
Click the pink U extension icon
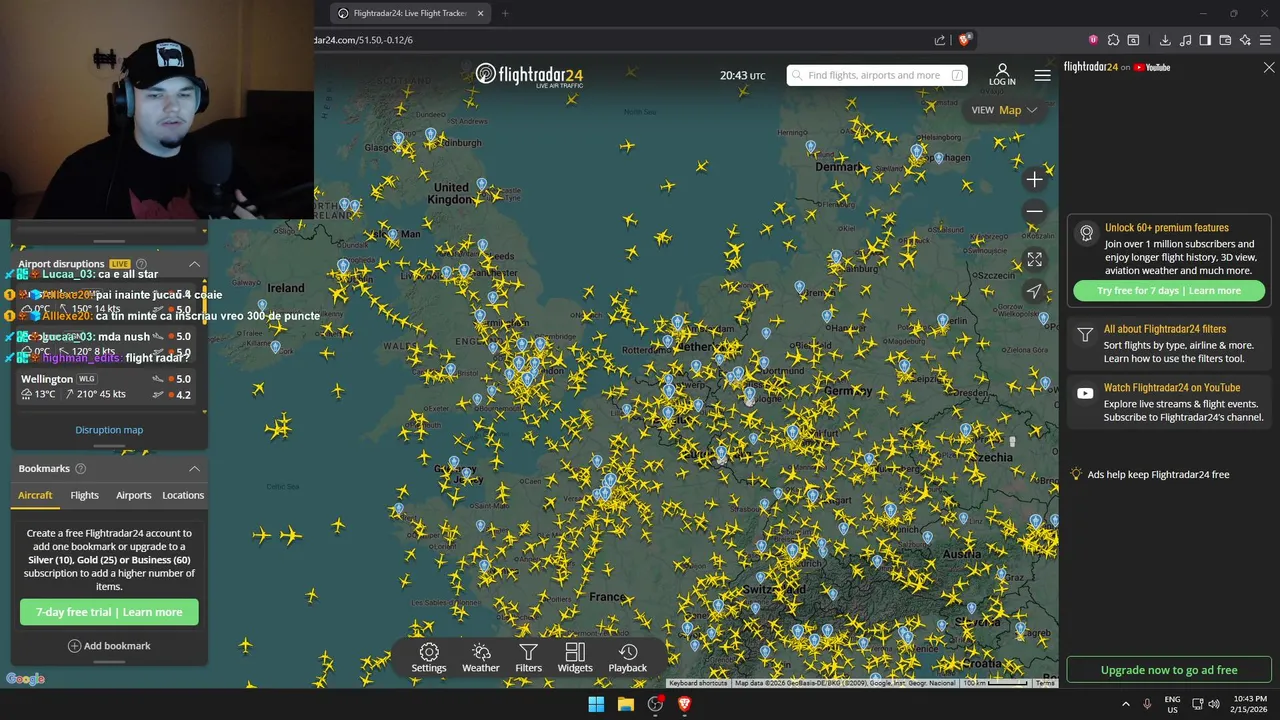pyautogui.click(x=1093, y=40)
